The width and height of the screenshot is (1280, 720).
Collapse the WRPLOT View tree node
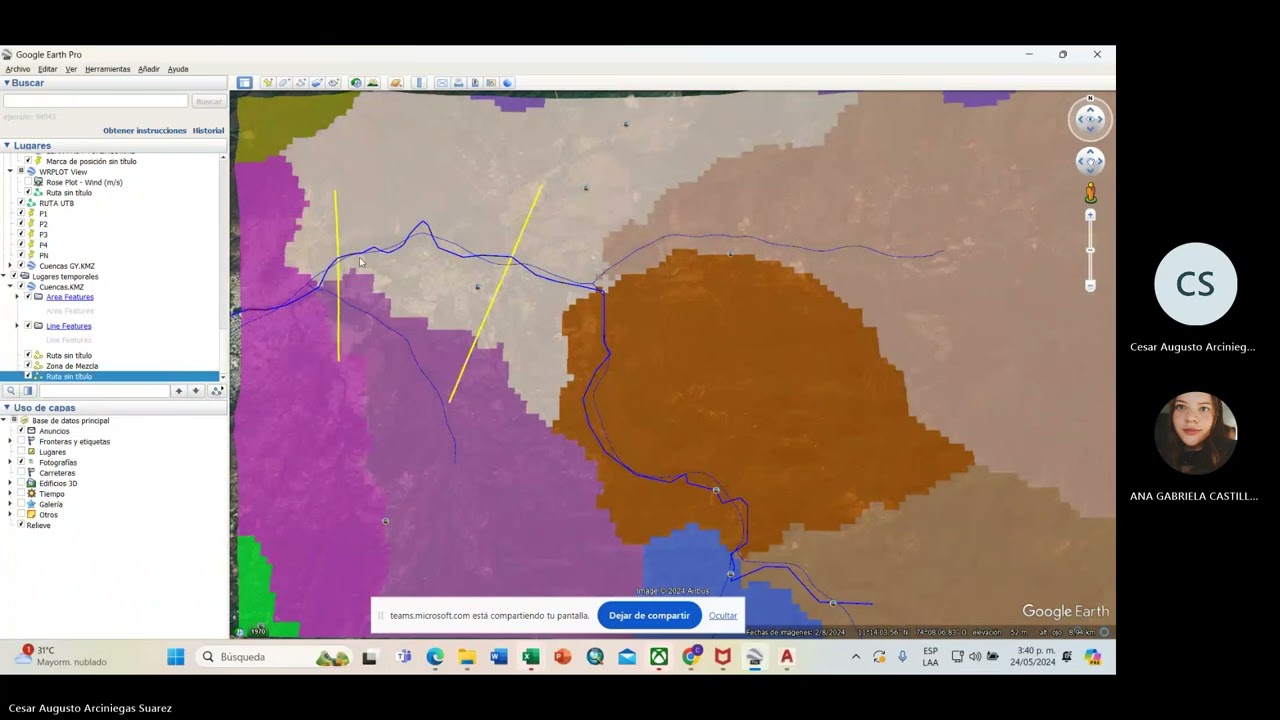[x=10, y=172]
